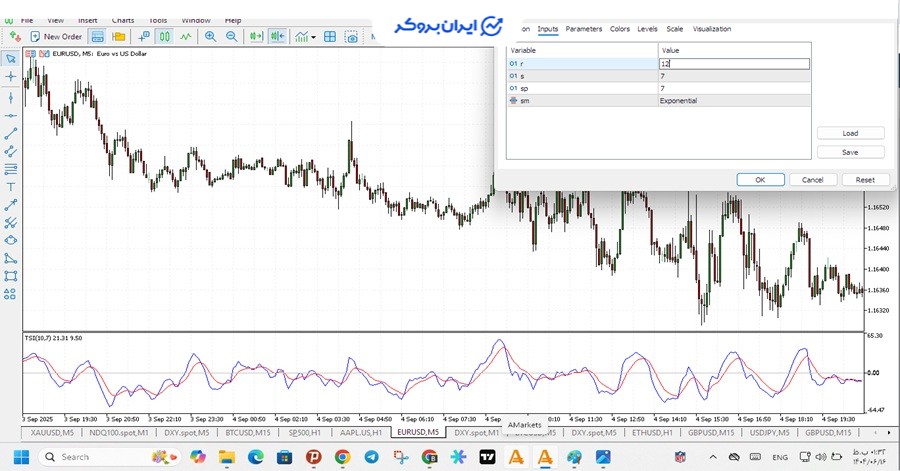Switch to XAUUSD,M5 chart tab
900x471 pixels.
click(x=52, y=433)
